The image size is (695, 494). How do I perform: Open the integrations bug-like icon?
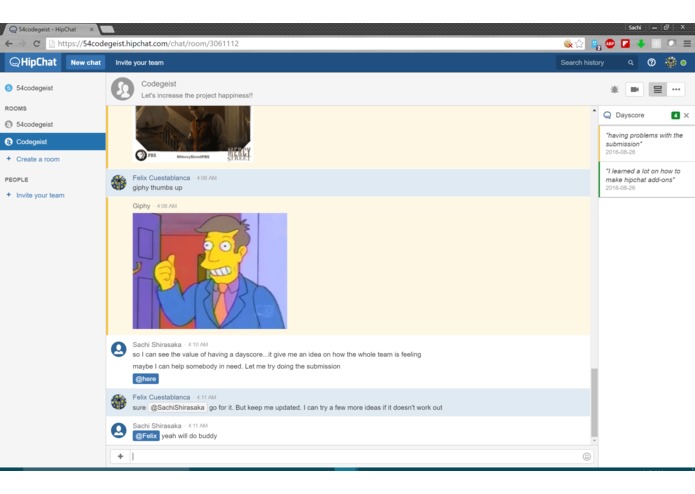pos(614,89)
